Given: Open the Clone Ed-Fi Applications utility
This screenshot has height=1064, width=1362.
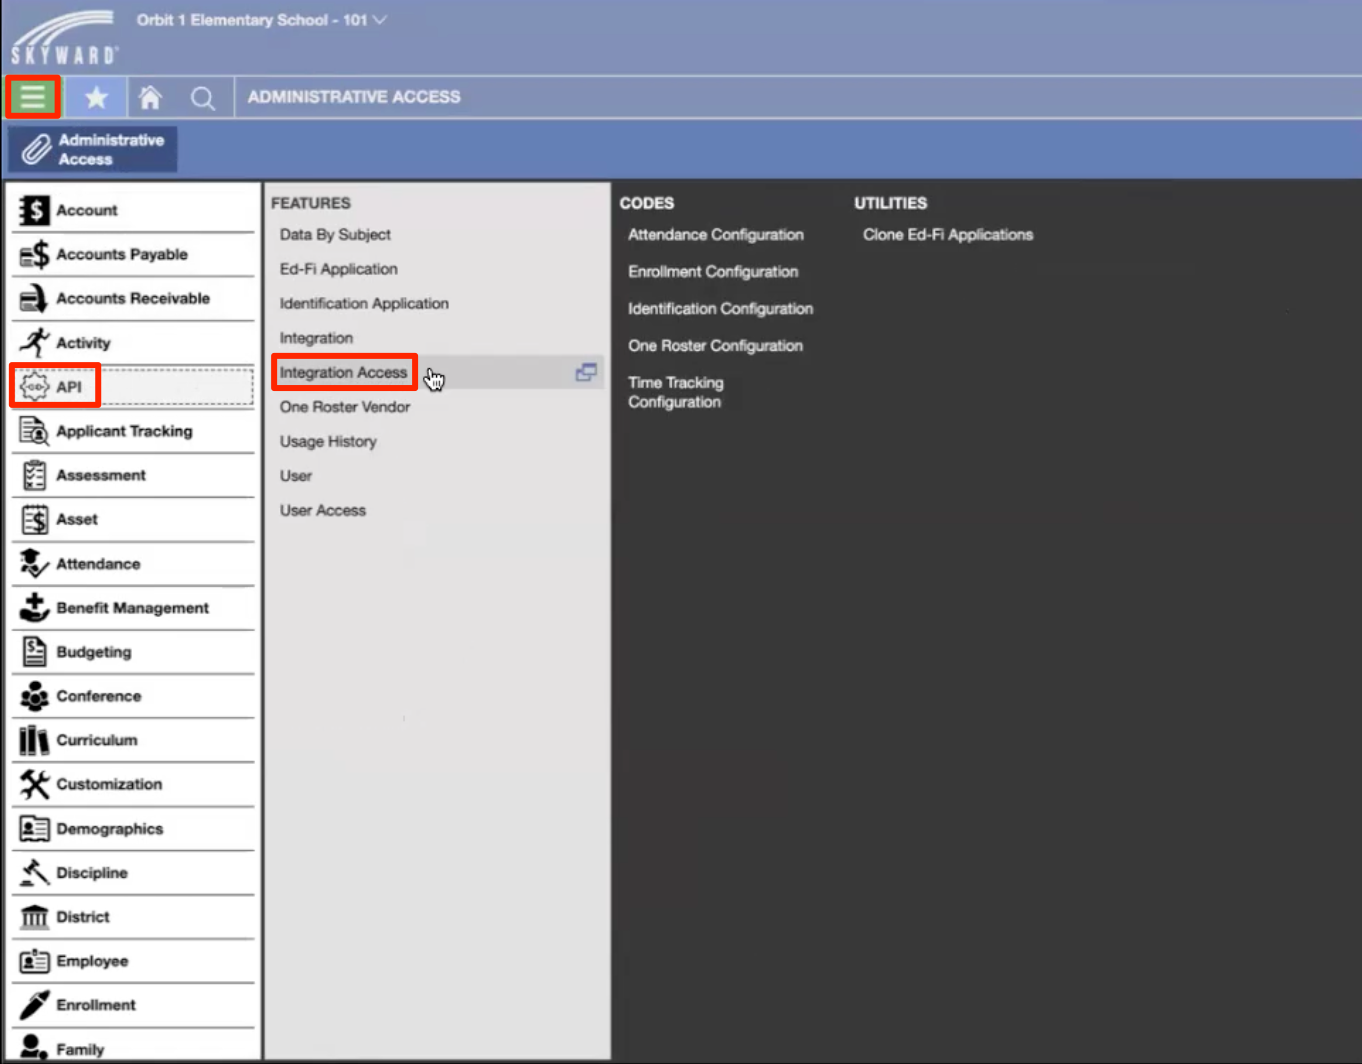Looking at the screenshot, I should (948, 234).
